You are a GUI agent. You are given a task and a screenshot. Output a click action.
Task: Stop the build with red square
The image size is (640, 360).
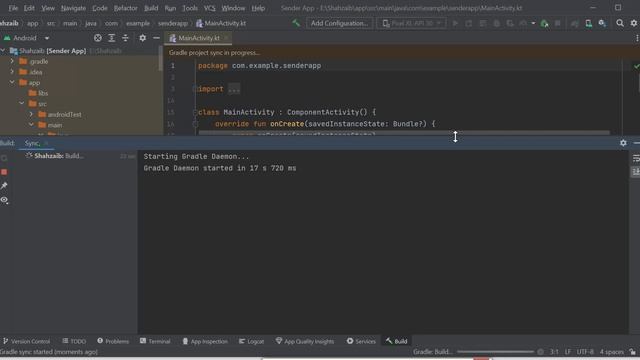pos(4,172)
